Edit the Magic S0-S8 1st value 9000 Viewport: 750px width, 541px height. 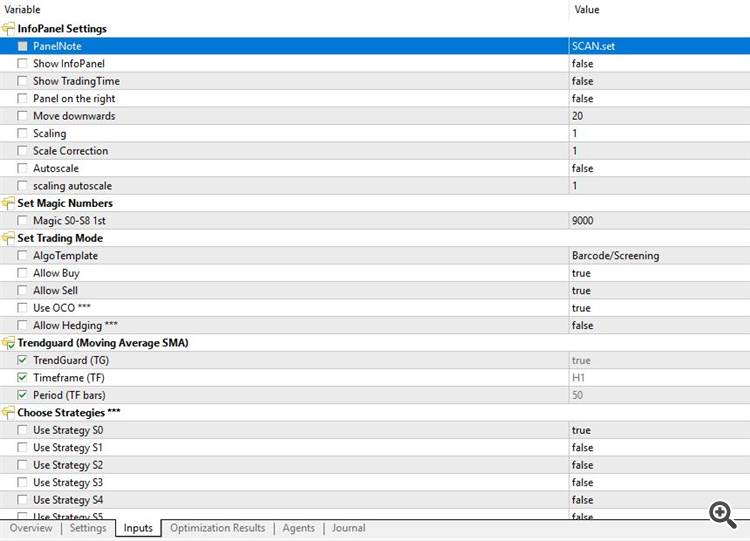pos(583,221)
